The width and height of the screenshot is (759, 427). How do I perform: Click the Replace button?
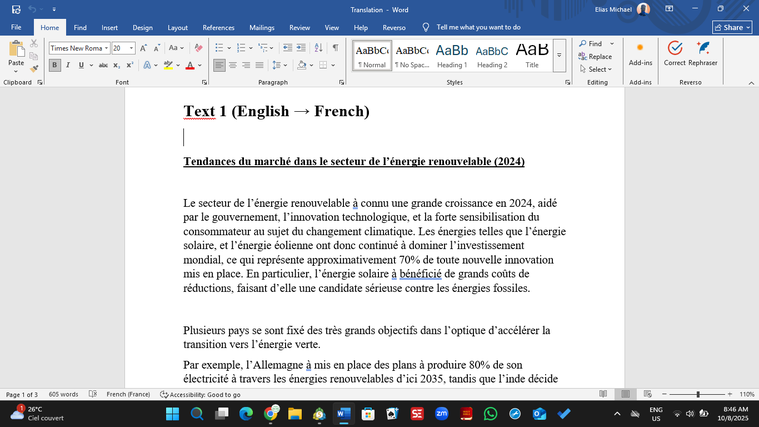click(595, 56)
